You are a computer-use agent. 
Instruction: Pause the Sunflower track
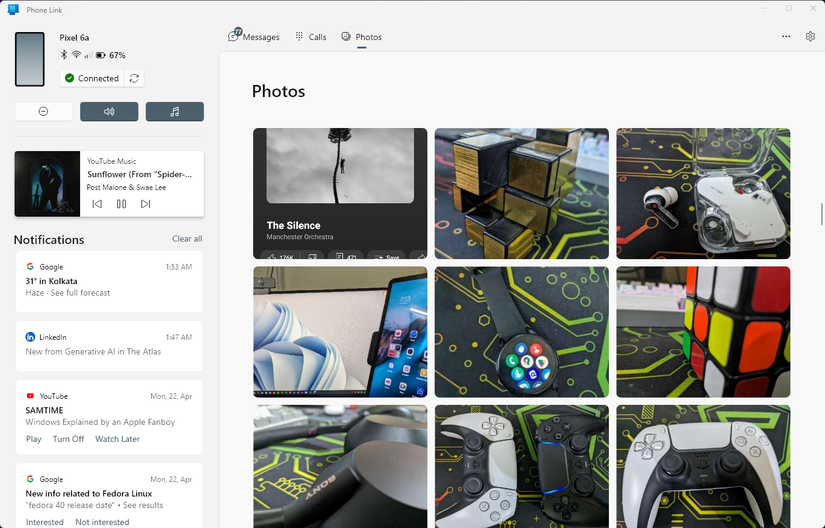(122, 204)
